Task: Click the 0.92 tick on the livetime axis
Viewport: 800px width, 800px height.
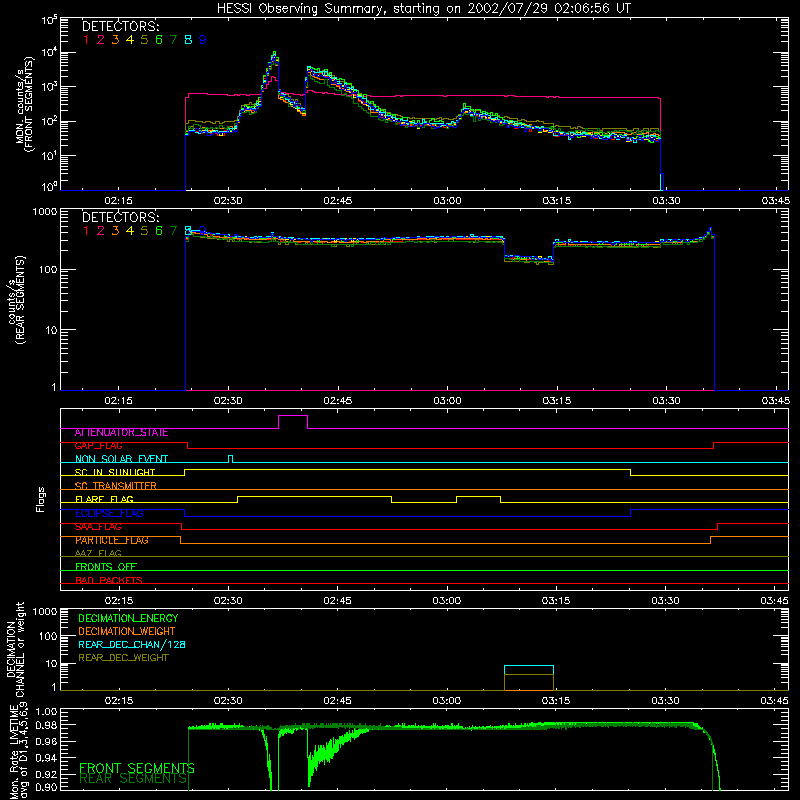Action: pyautogui.click(x=46, y=774)
